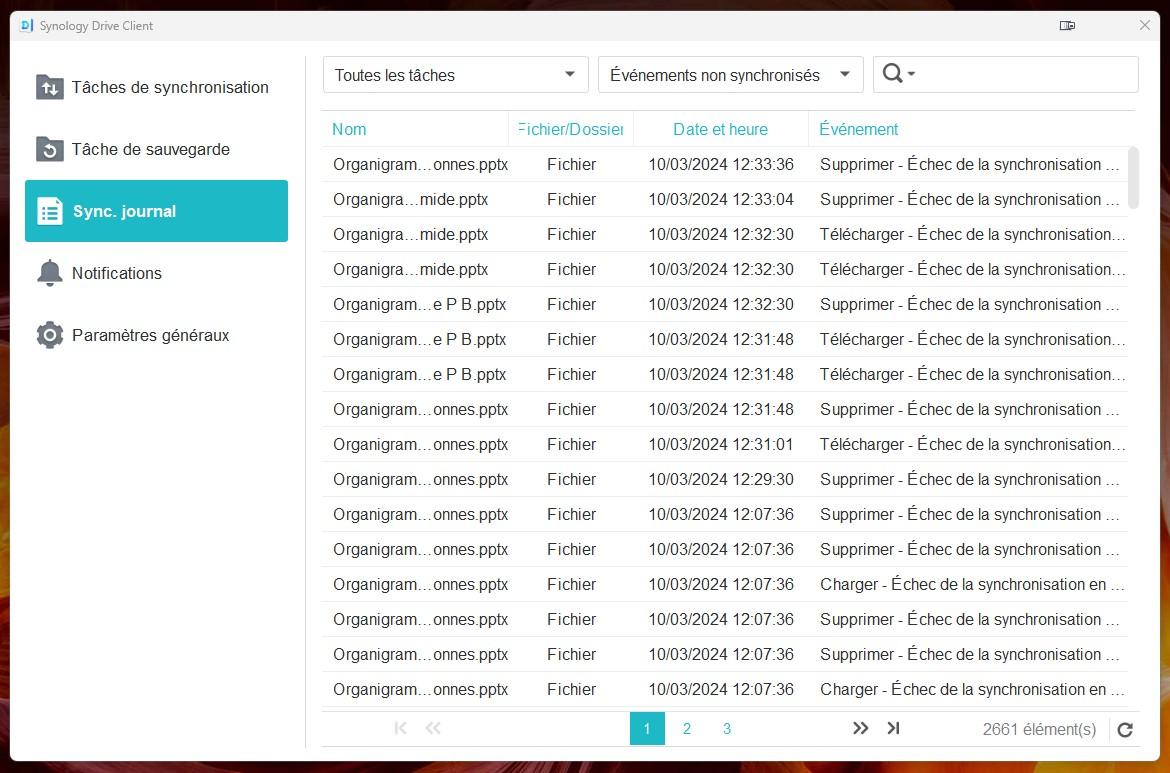Switch to page 3 of the log
This screenshot has width=1170, height=773.
727,729
